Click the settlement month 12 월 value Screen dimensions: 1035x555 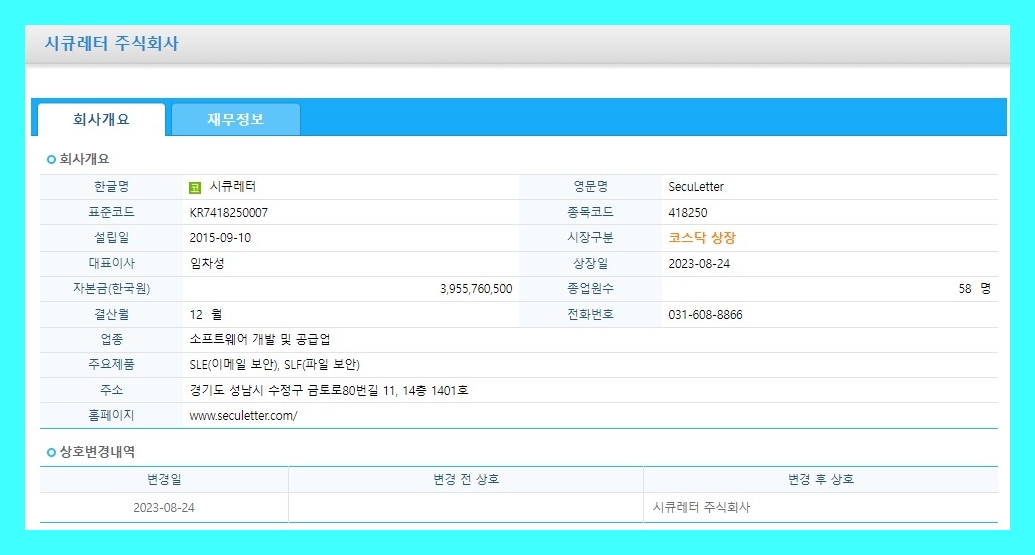[x=205, y=314]
